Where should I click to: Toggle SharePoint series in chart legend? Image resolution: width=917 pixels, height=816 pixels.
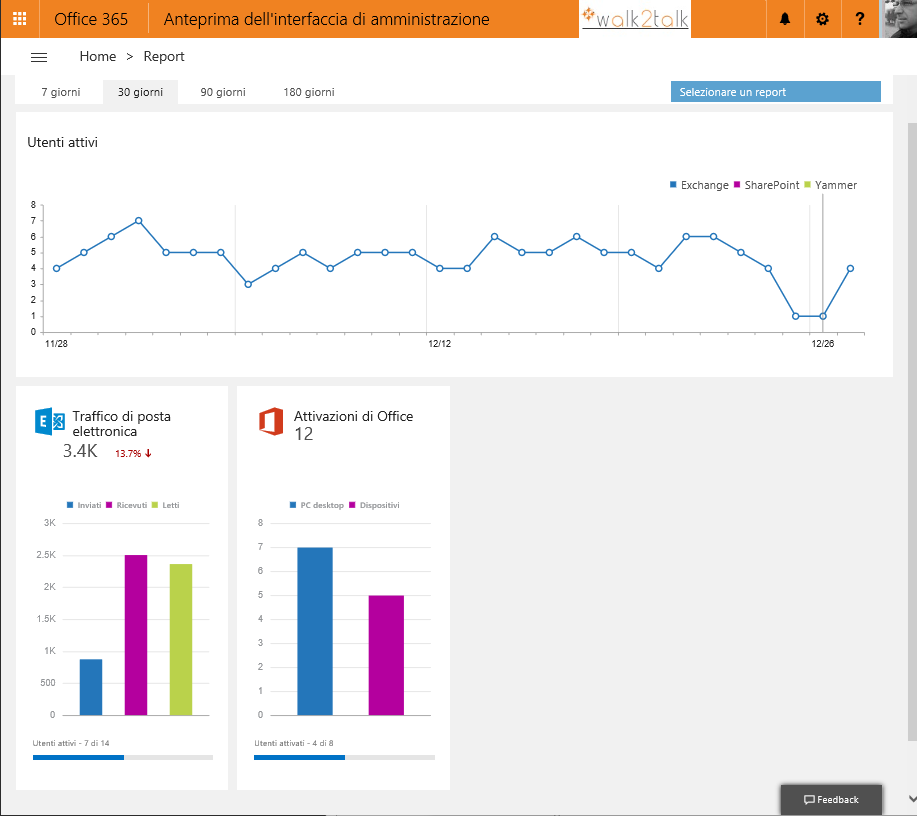tap(766, 185)
